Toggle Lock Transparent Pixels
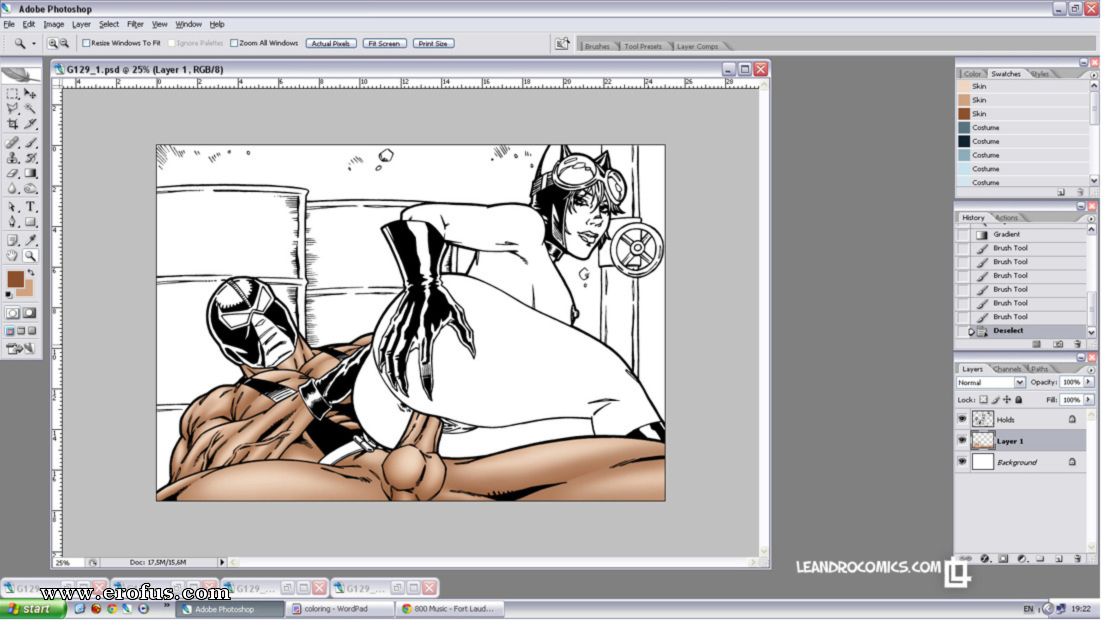The image size is (1105, 625). (x=983, y=400)
